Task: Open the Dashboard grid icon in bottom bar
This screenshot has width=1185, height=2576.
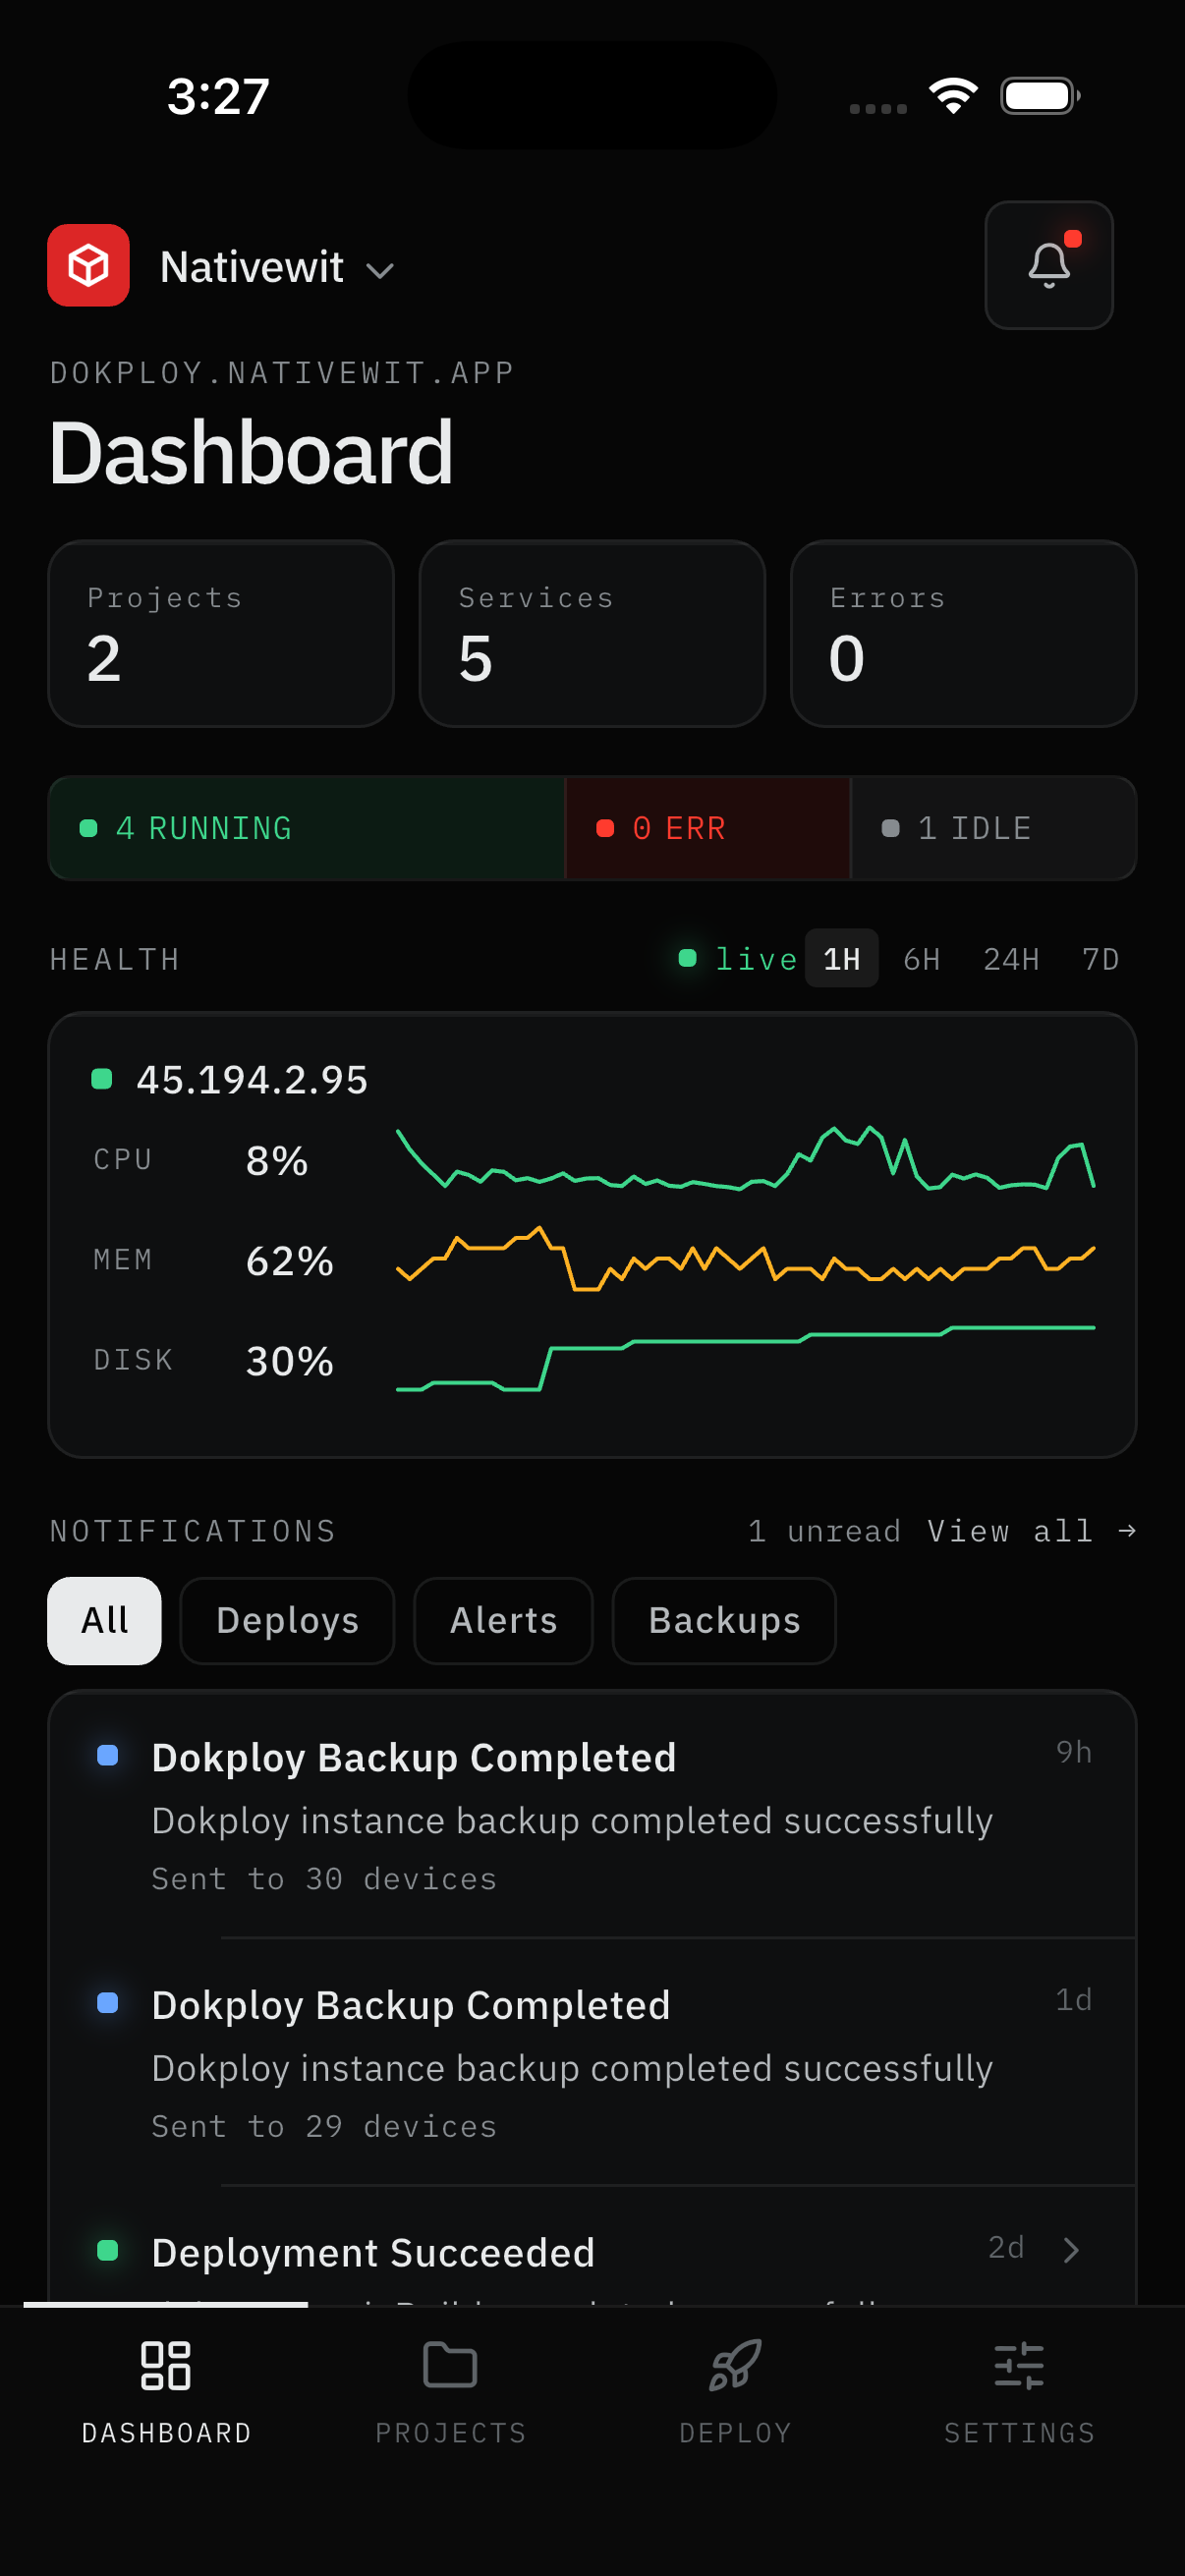Action: 166,2365
